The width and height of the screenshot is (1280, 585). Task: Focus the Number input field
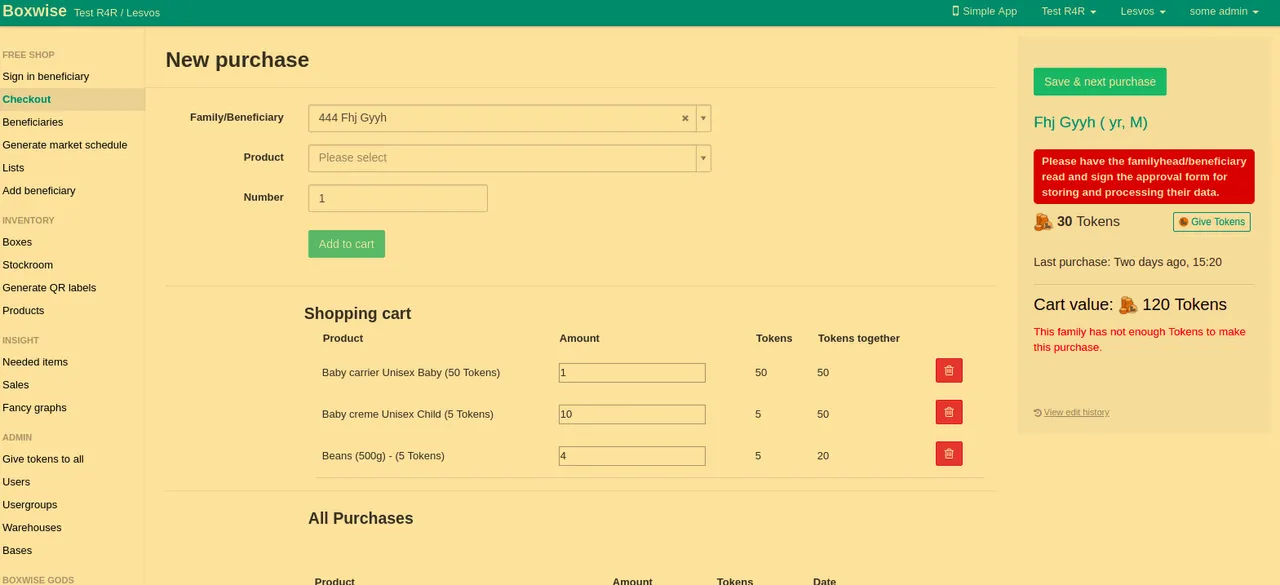tap(398, 198)
